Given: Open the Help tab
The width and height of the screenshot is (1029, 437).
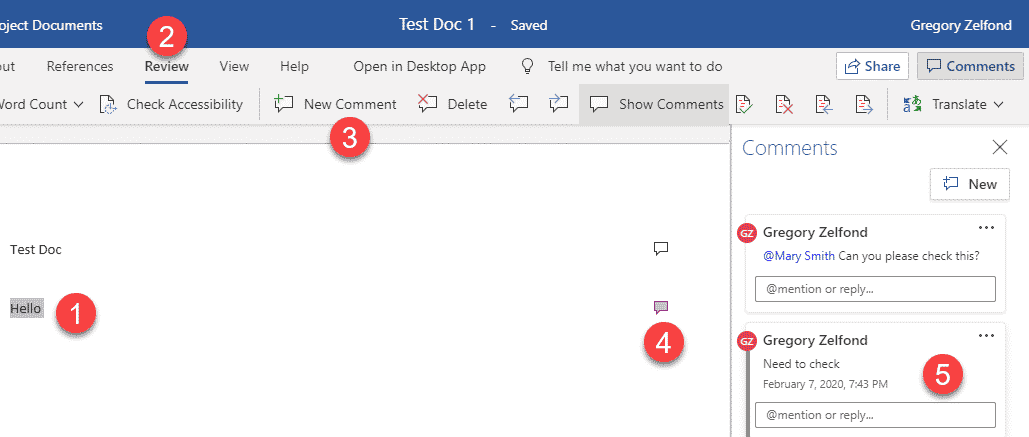Looking at the screenshot, I should [294, 66].
